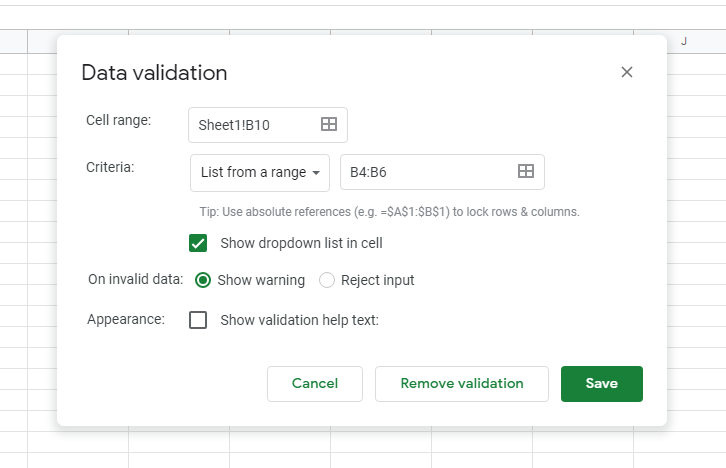Edit the B4:B6 criteria range field
The image size is (726, 468).
(442, 172)
